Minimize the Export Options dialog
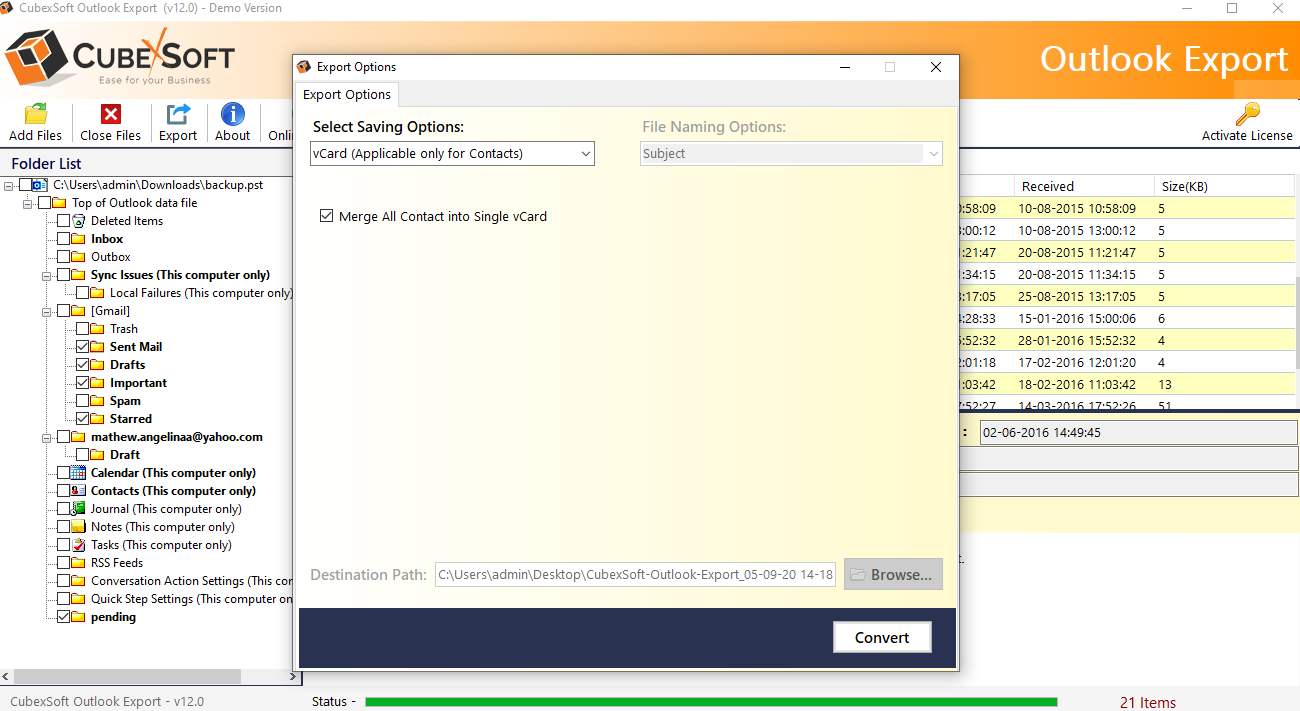Screen dimensions: 1300x711 click(845, 67)
